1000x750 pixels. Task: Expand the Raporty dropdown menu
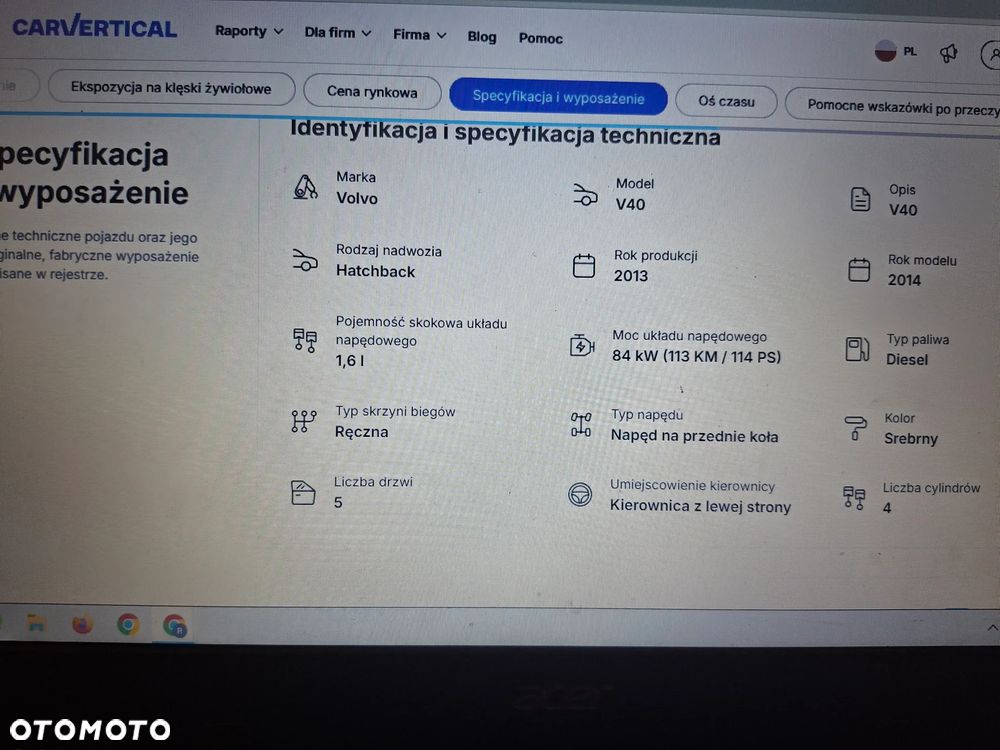(249, 31)
